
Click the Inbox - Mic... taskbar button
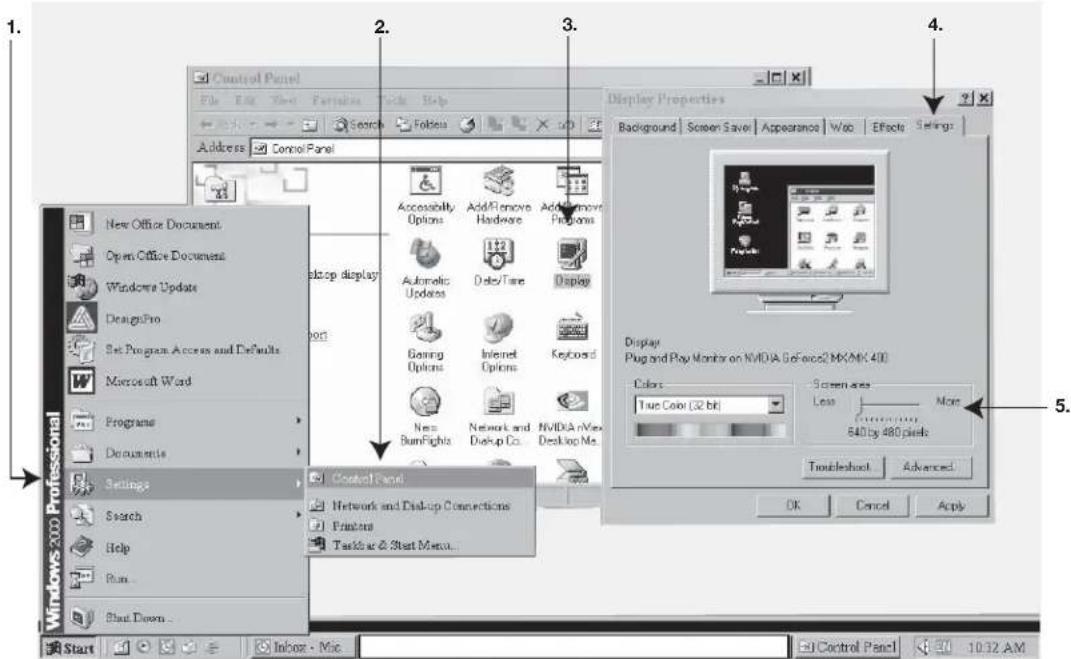(x=304, y=646)
